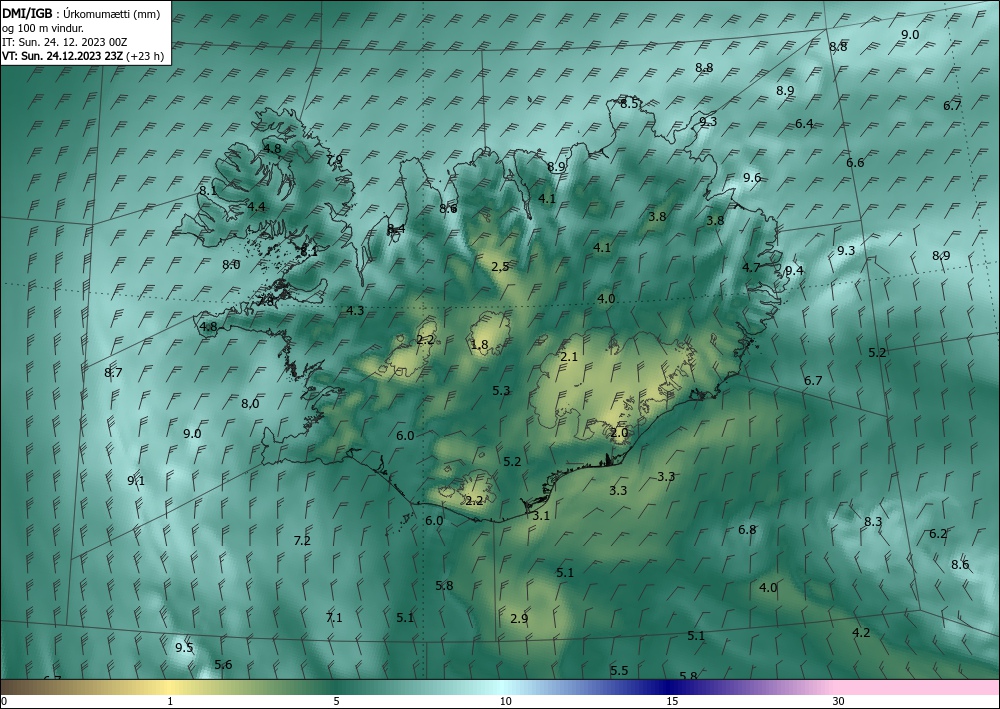Click the 9.4 value off the east coast
1000x709 pixels.
(x=794, y=271)
